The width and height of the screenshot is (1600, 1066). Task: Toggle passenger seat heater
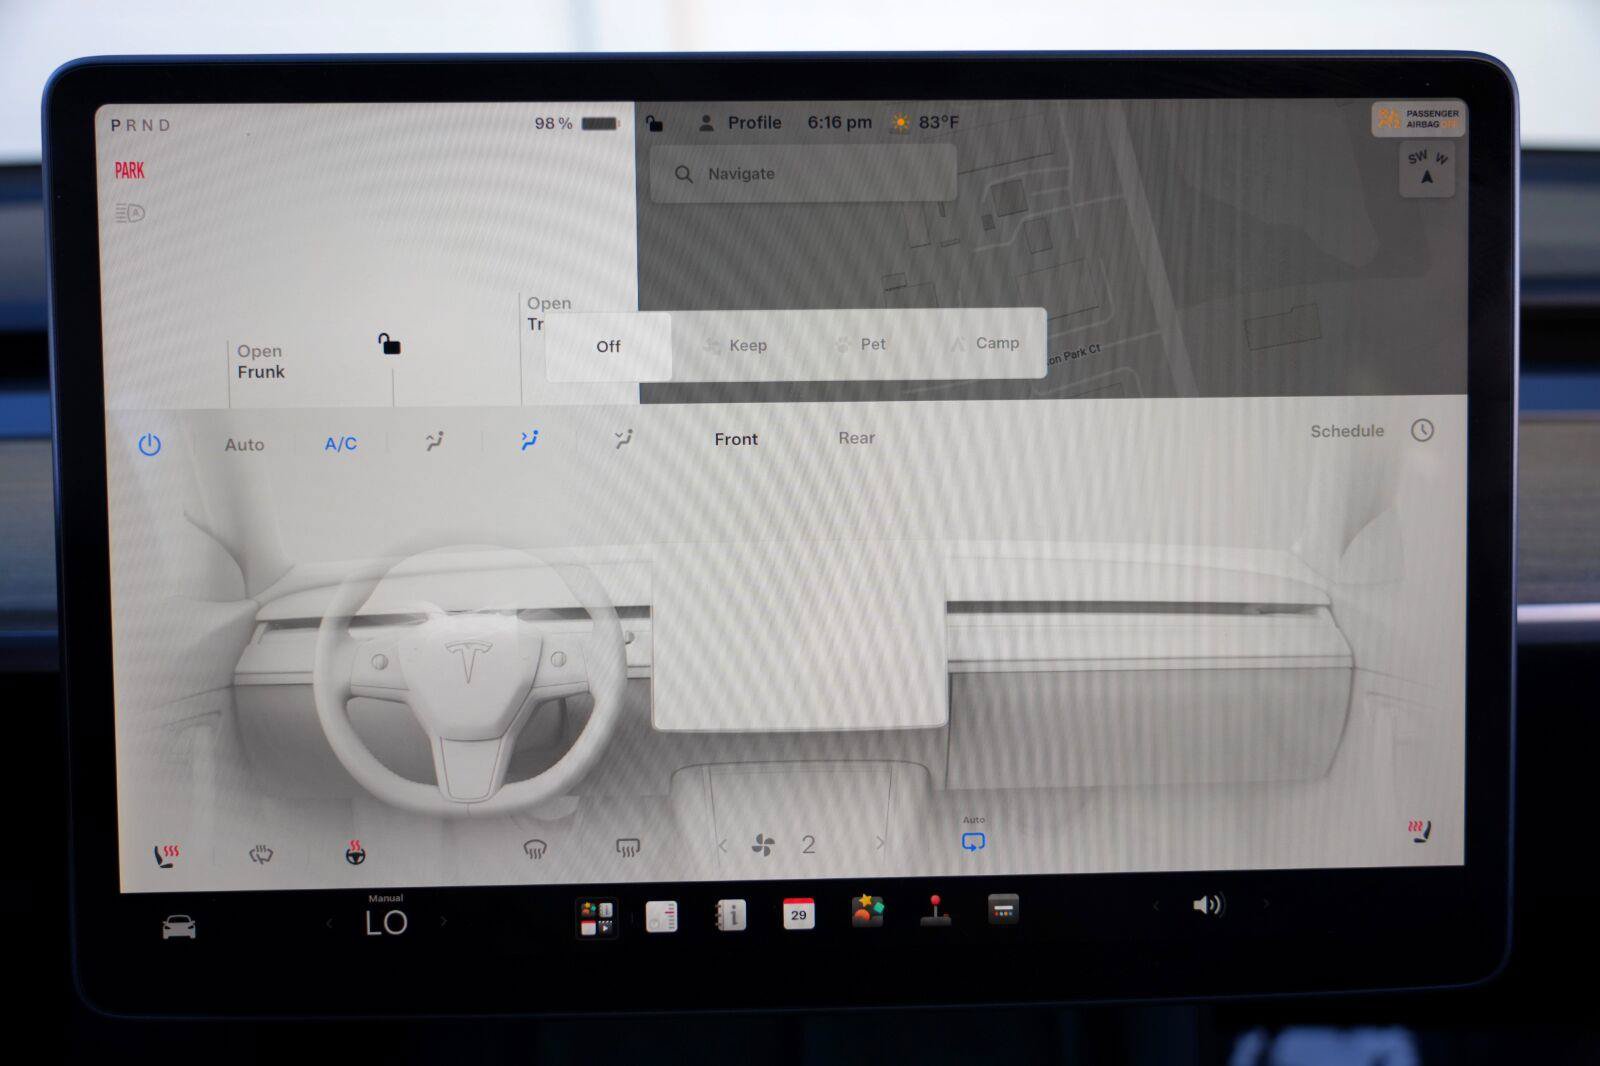click(x=1420, y=830)
